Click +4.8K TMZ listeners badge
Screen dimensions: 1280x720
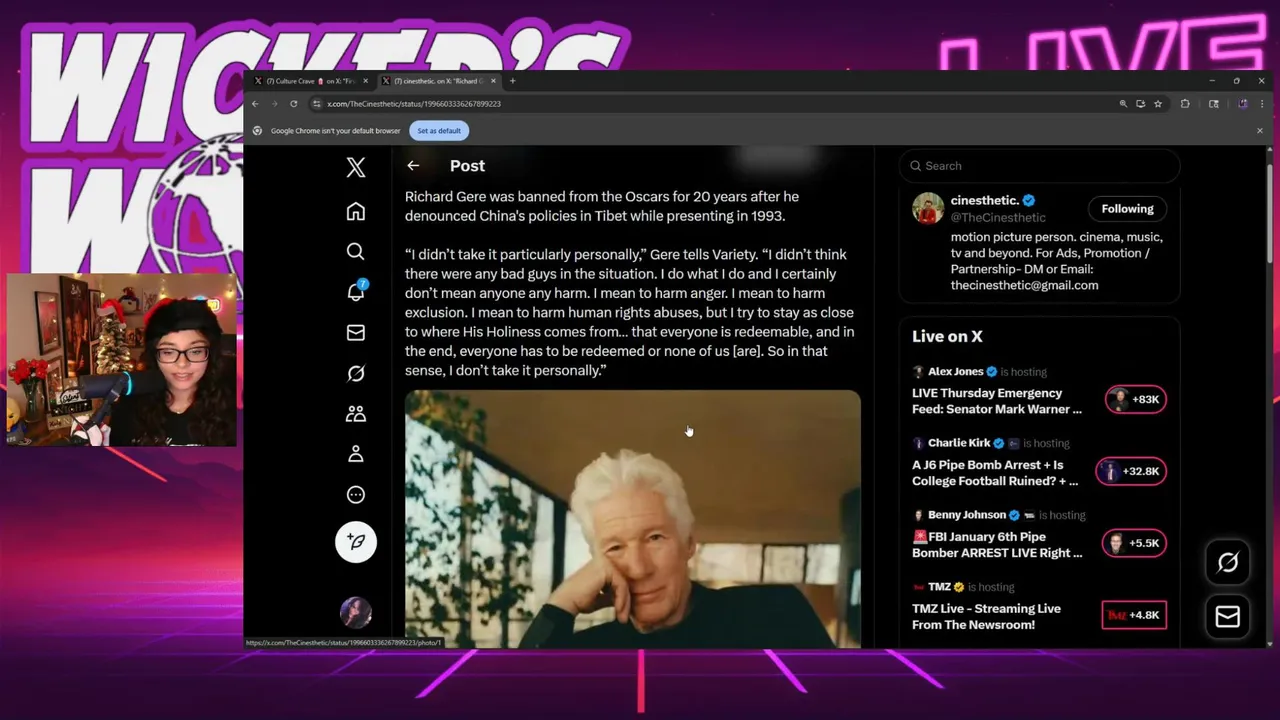point(1134,615)
